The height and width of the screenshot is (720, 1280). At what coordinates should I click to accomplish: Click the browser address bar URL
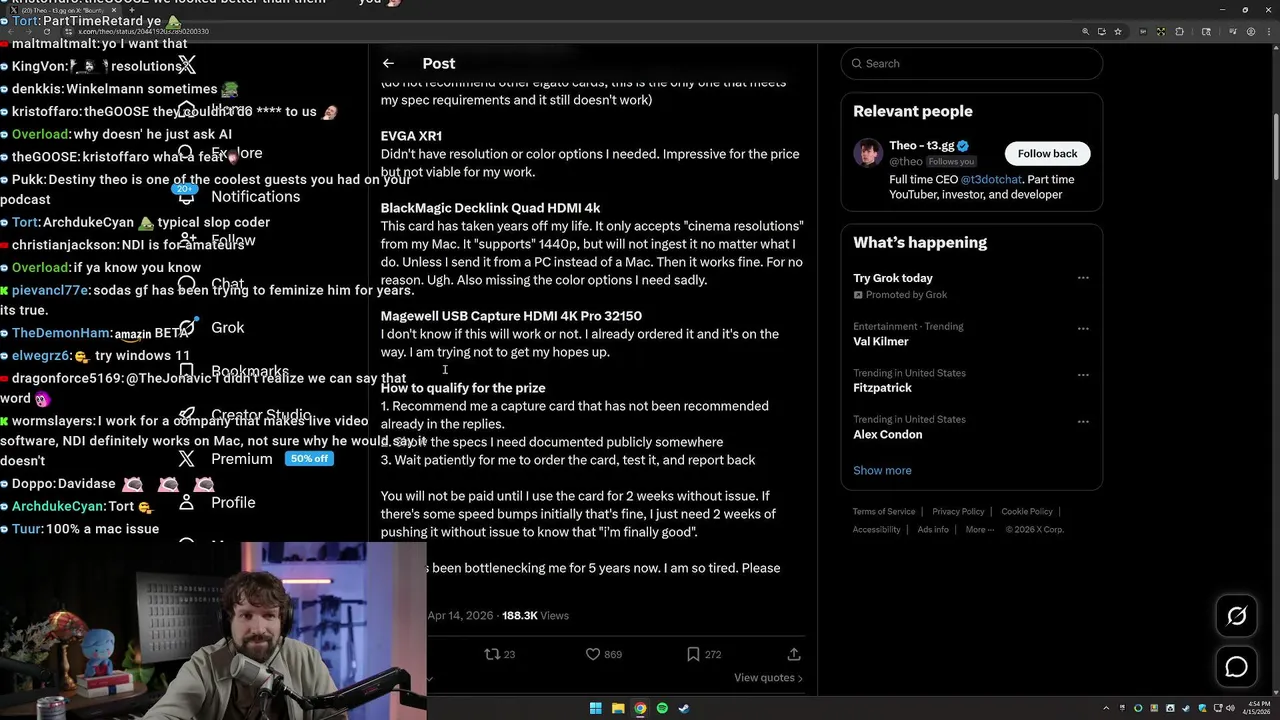pyautogui.click(x=144, y=31)
